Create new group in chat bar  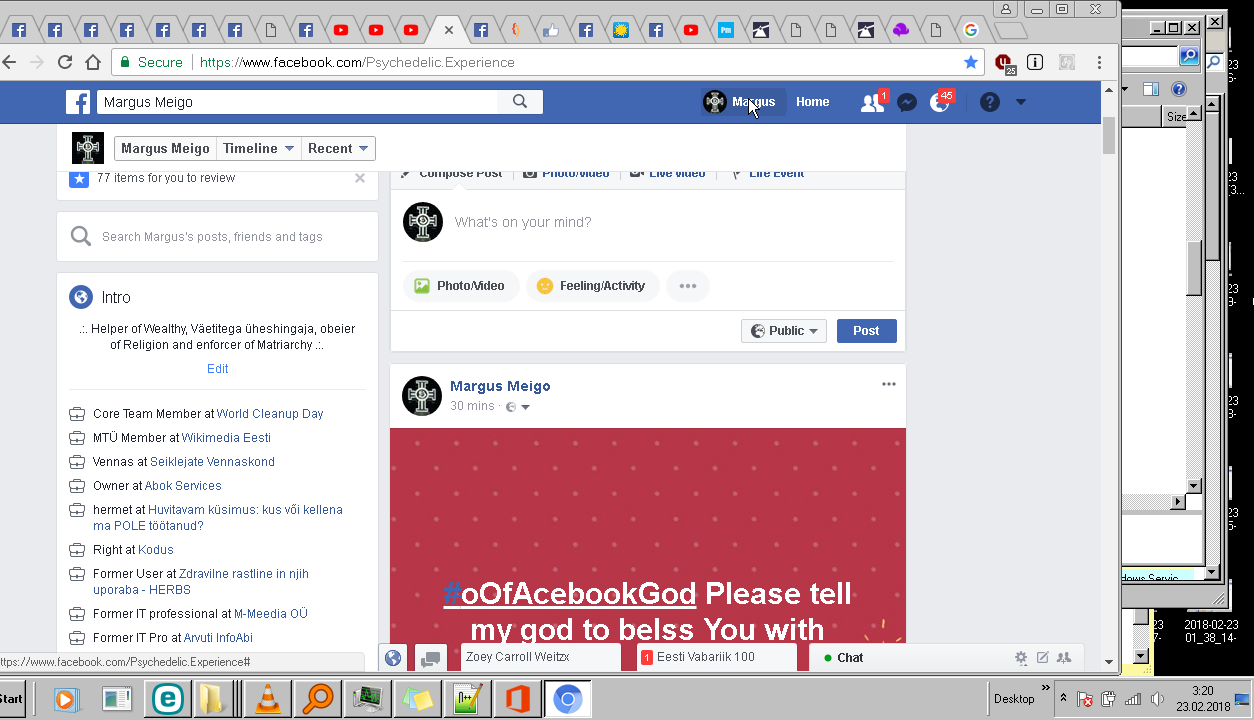coord(1064,658)
